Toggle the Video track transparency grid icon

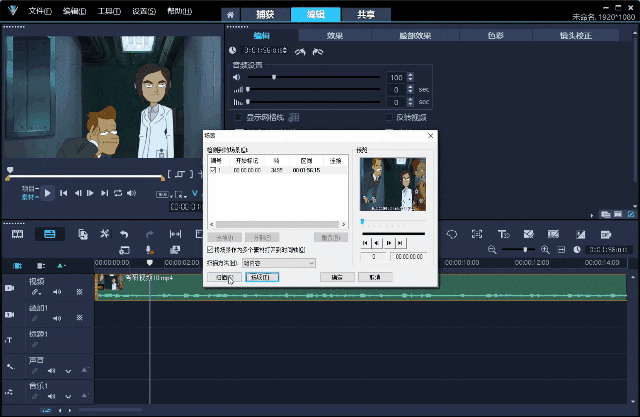click(79, 292)
